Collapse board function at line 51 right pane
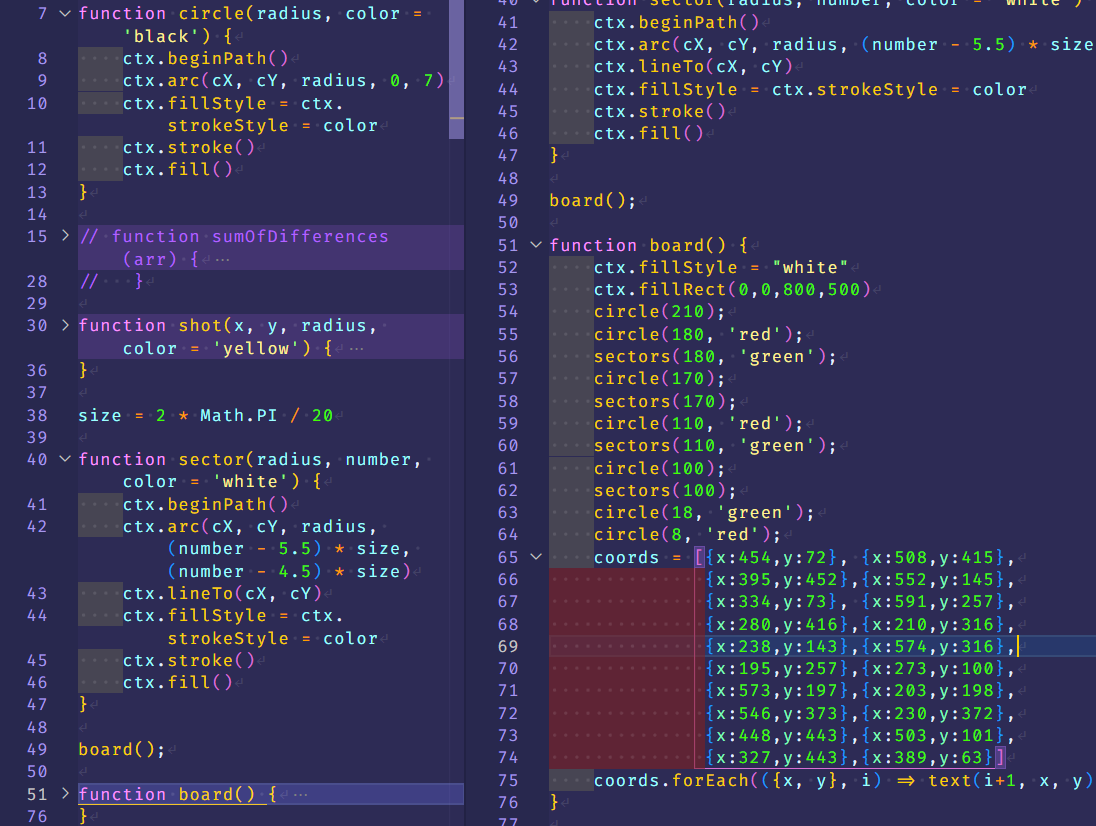The image size is (1096, 826). (536, 245)
